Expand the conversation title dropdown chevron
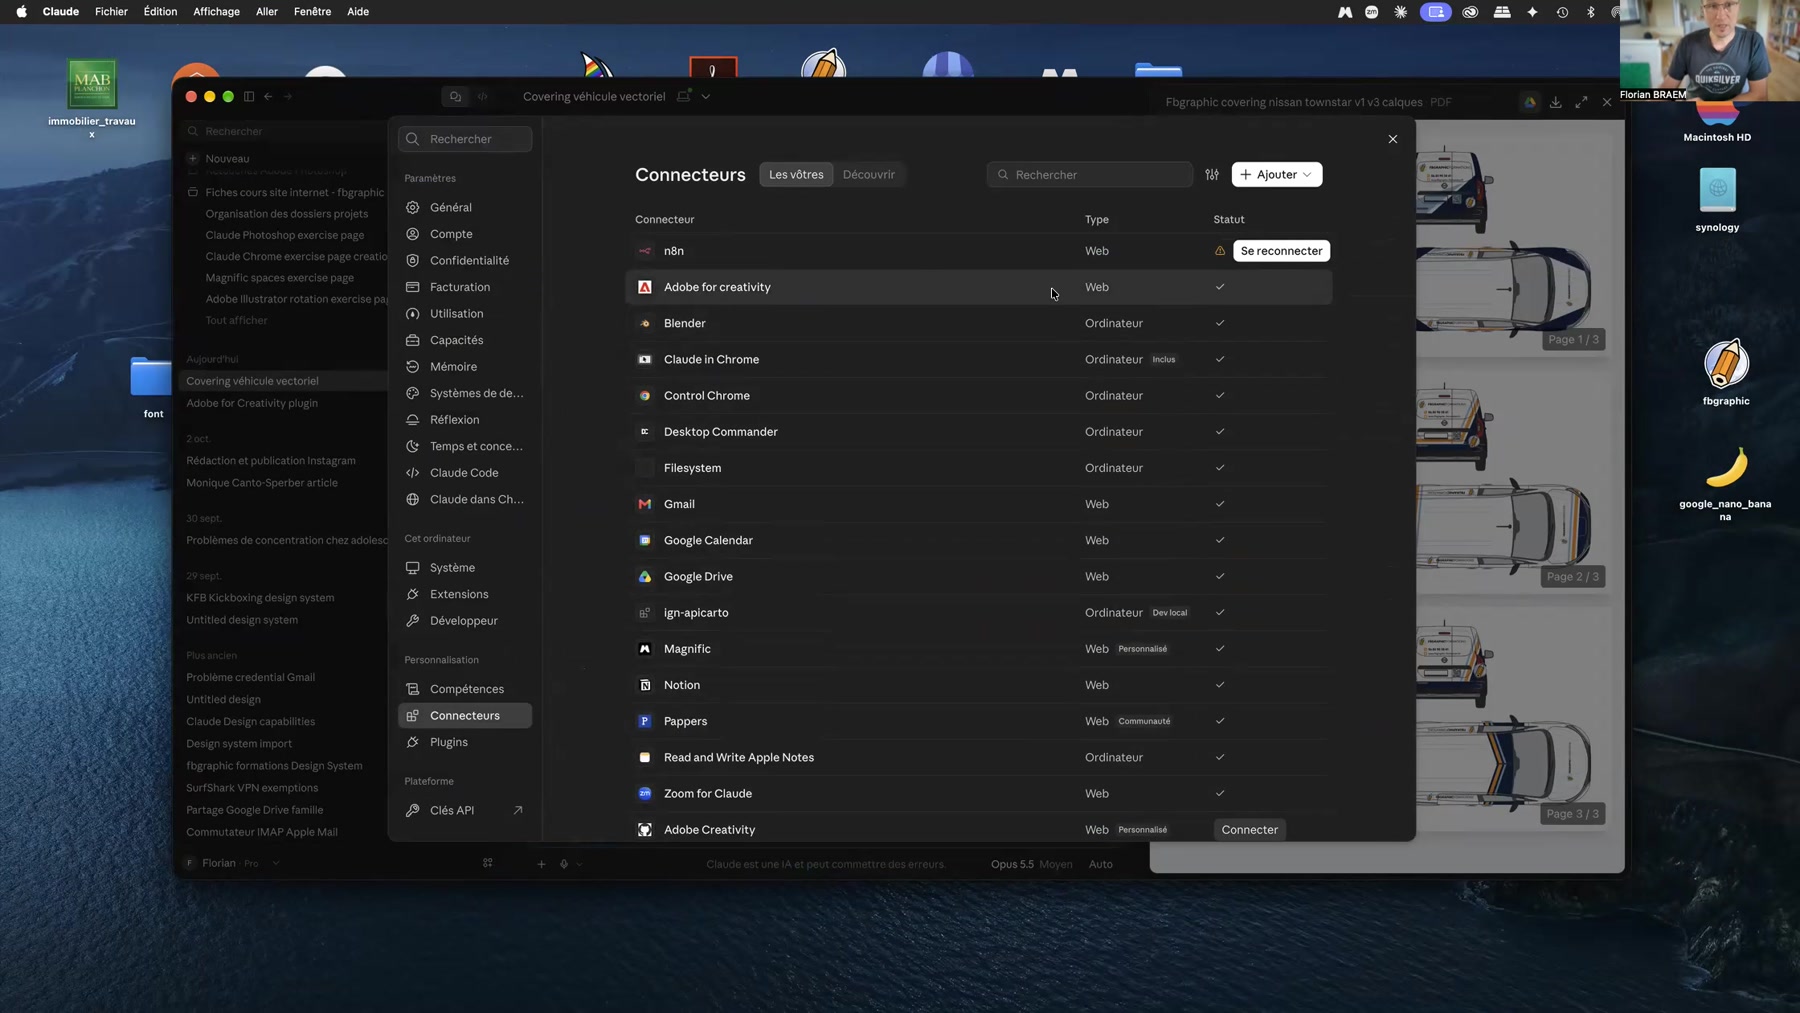 point(706,97)
